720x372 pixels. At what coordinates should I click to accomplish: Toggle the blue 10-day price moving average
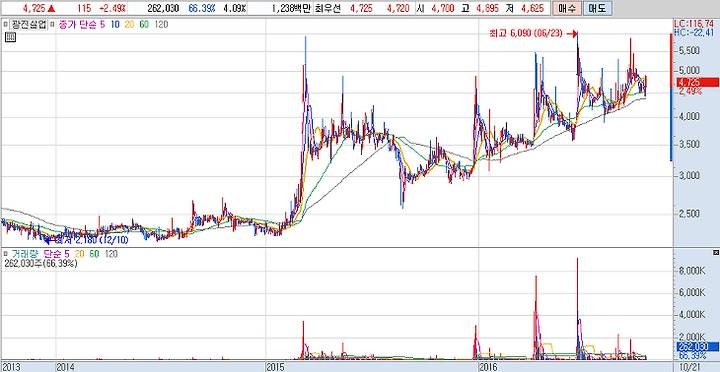114,25
